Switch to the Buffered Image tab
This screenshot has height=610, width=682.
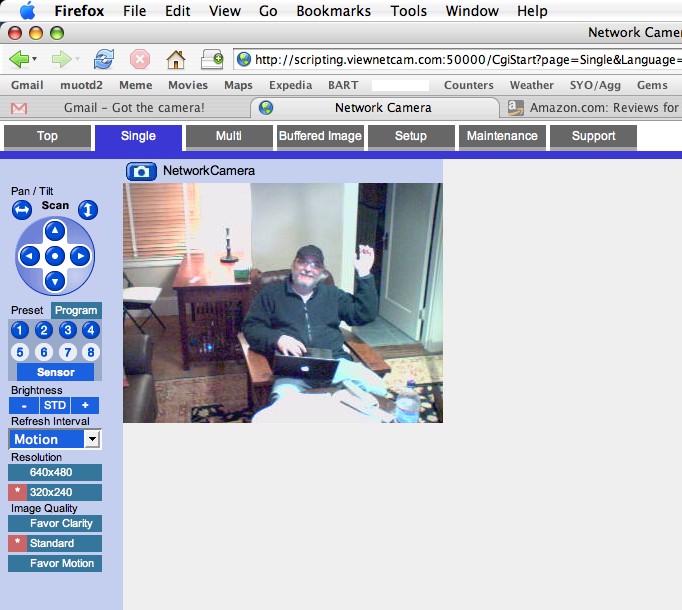(320, 136)
